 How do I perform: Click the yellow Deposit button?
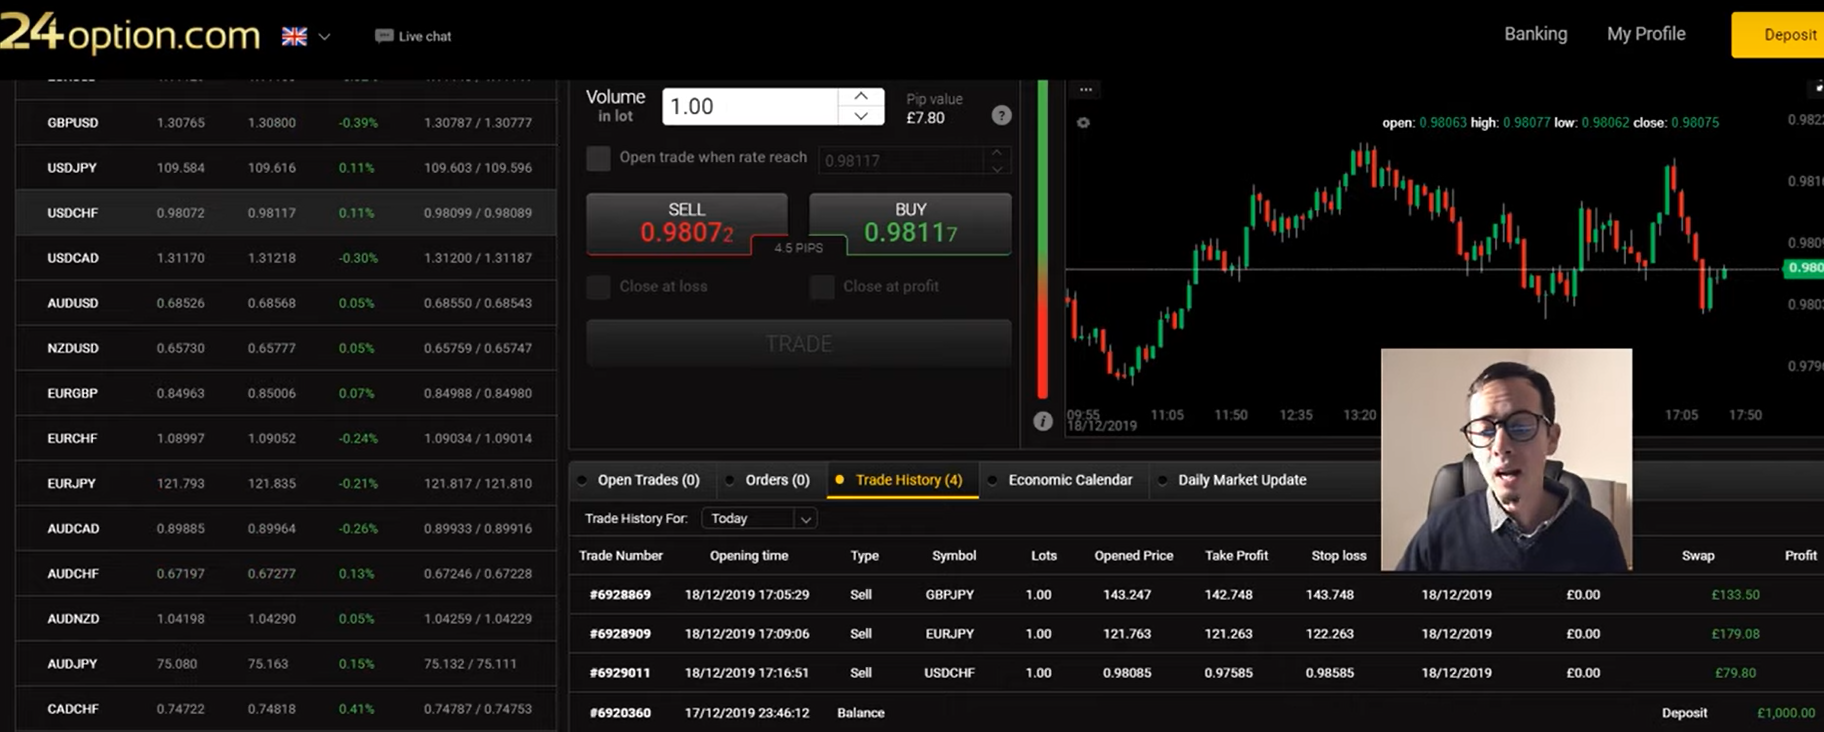click(1778, 35)
